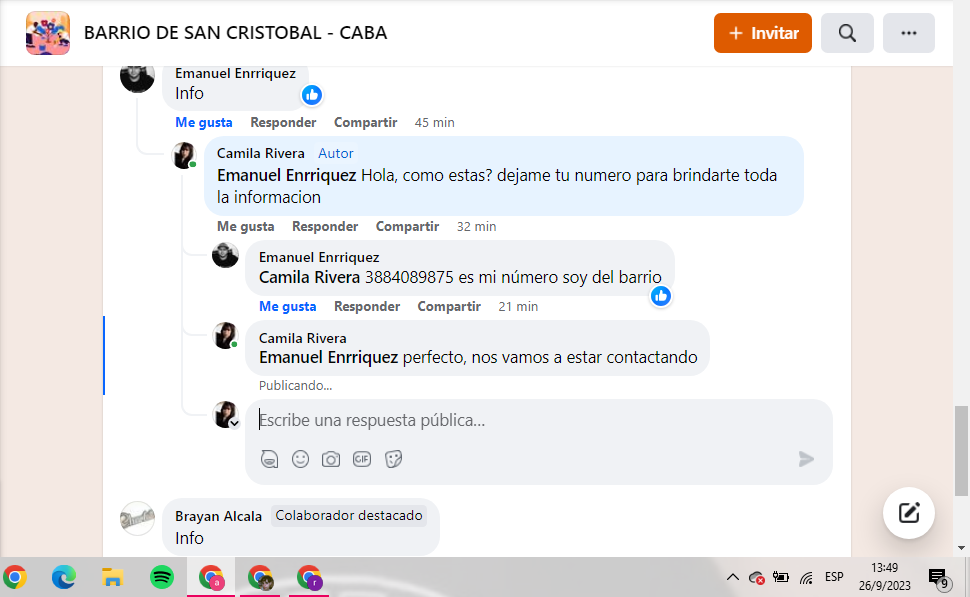Open the three-dots more options menu
The width and height of the screenshot is (970, 597).
pyautogui.click(x=908, y=33)
